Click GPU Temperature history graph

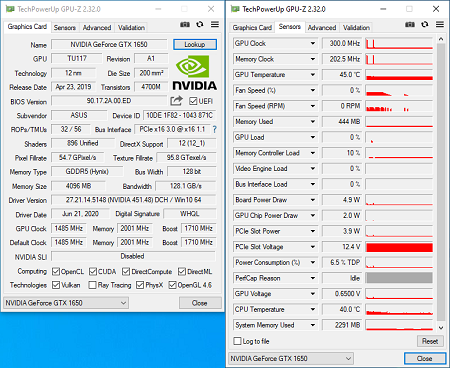pyautogui.click(x=399, y=75)
